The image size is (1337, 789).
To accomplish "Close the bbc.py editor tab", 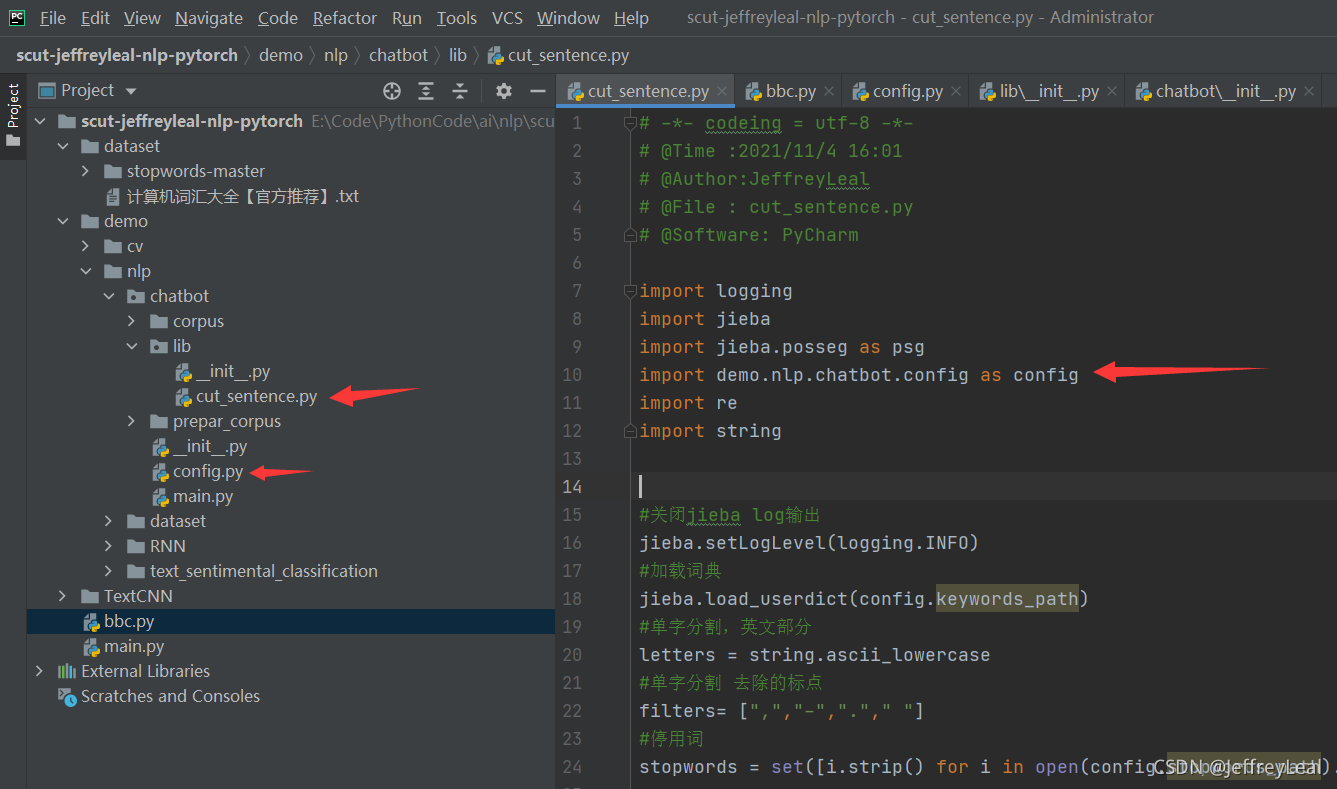I will [828, 91].
